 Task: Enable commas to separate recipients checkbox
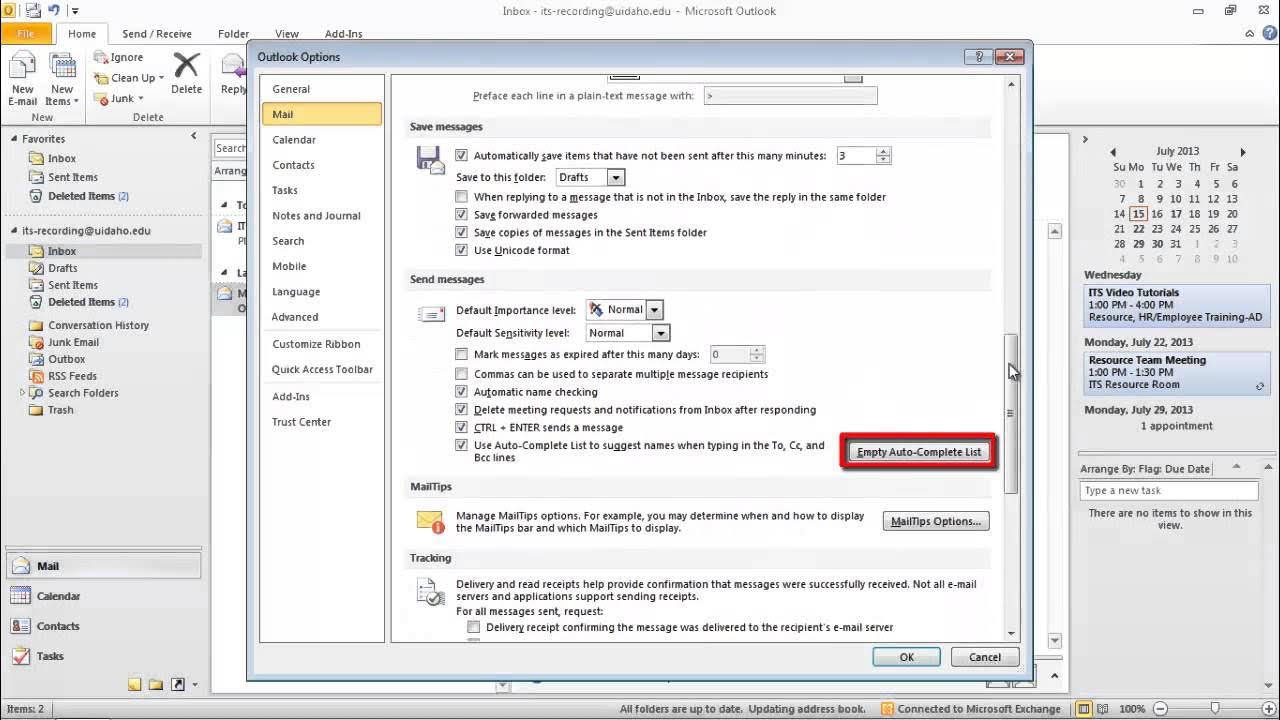coord(461,374)
